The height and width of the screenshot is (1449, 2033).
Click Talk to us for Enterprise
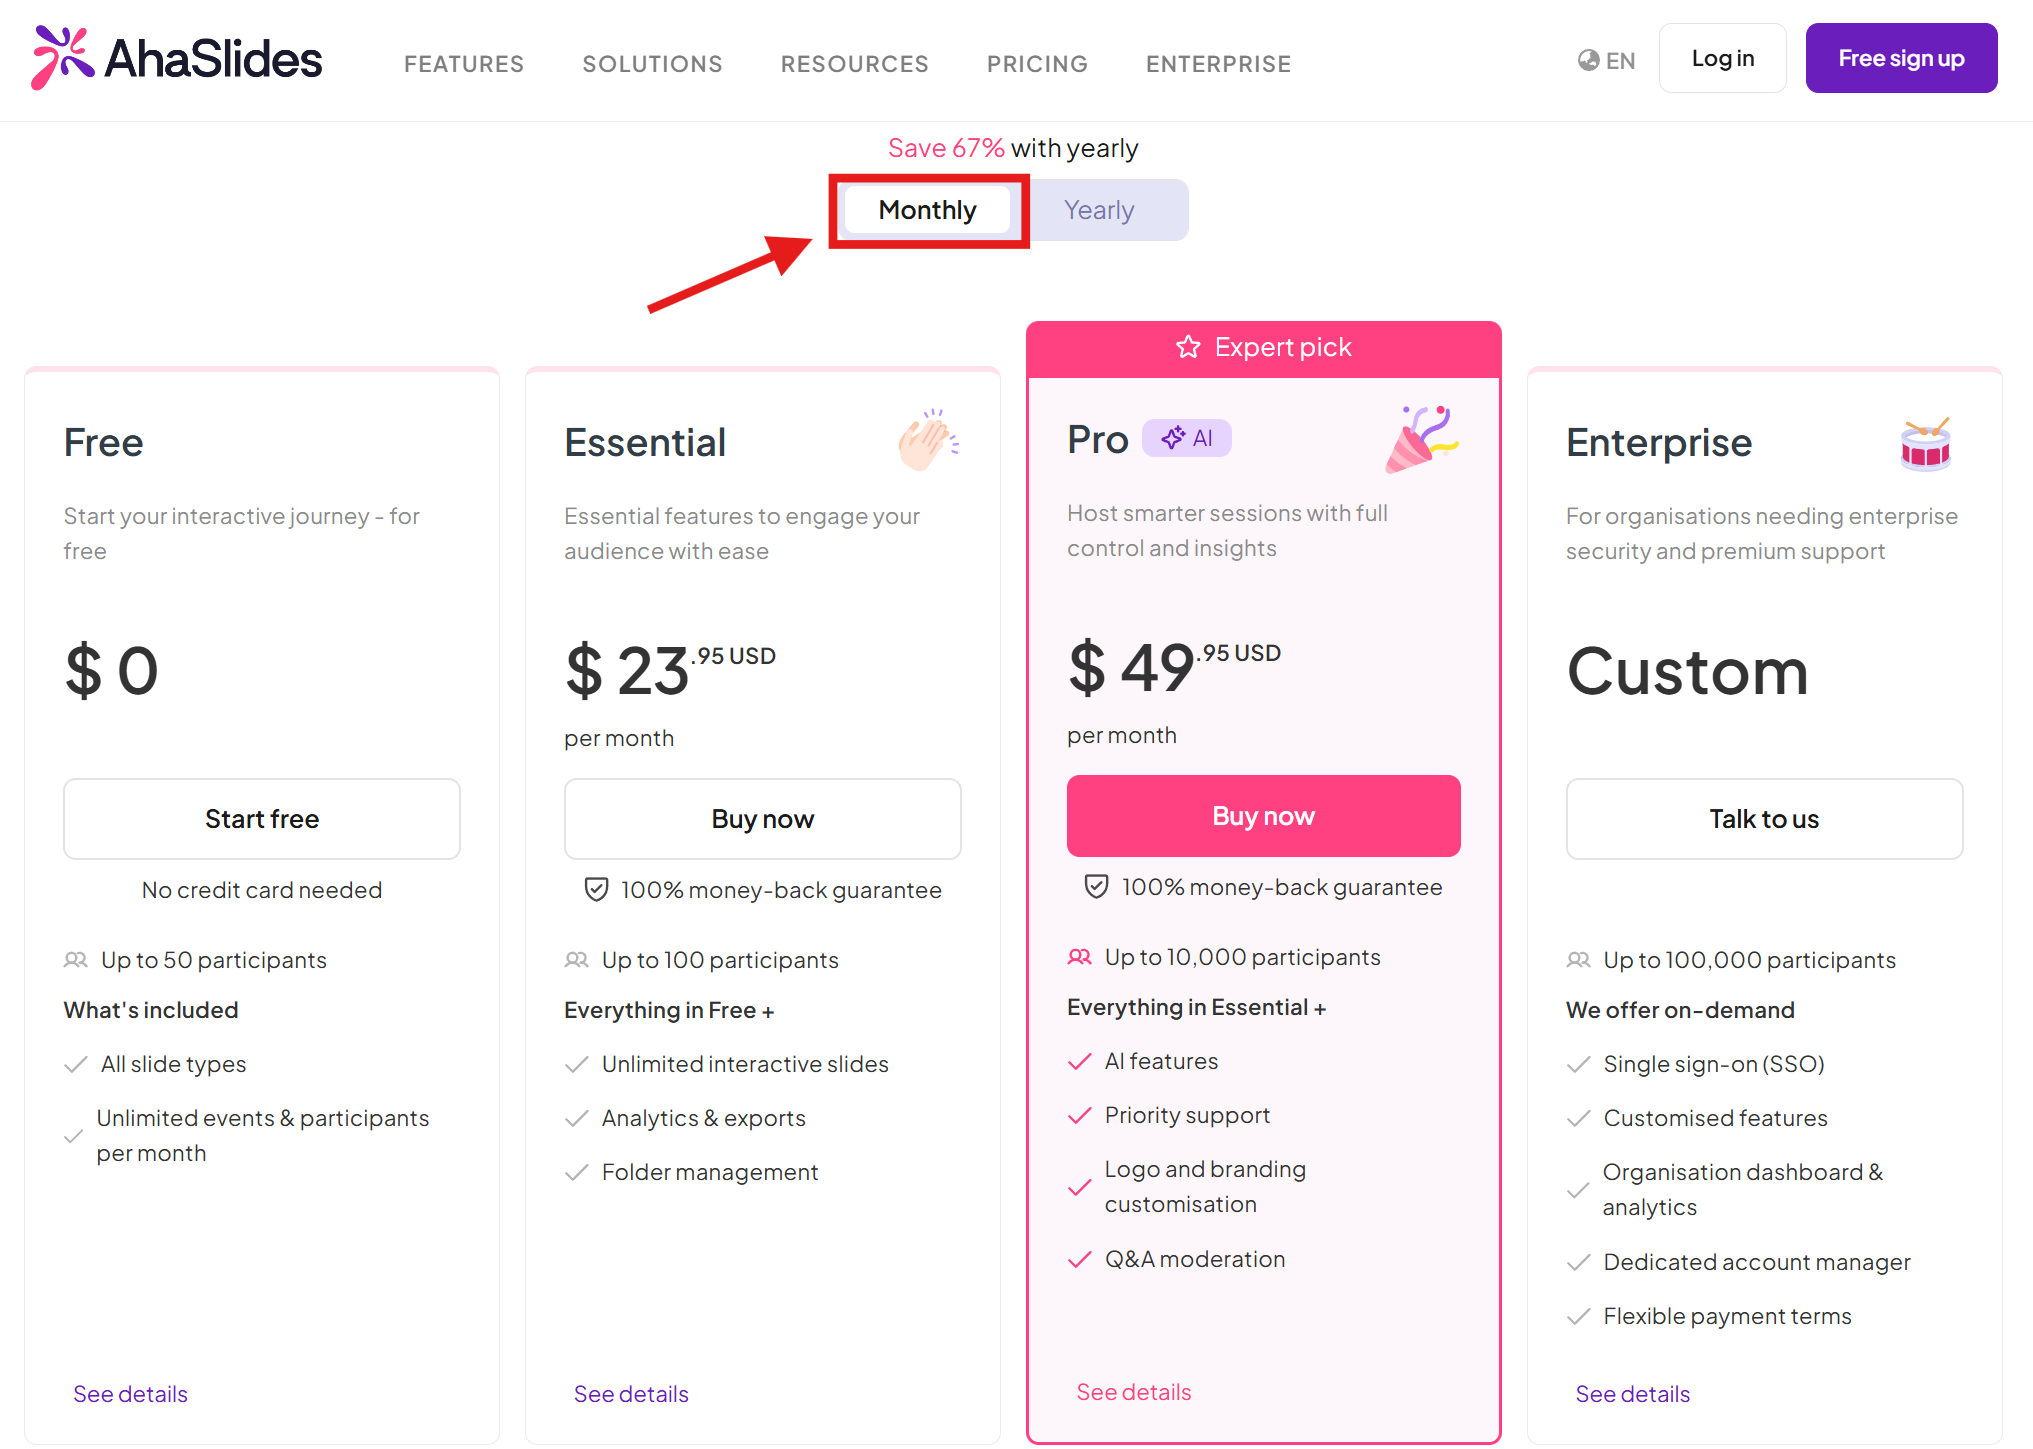[1764, 818]
